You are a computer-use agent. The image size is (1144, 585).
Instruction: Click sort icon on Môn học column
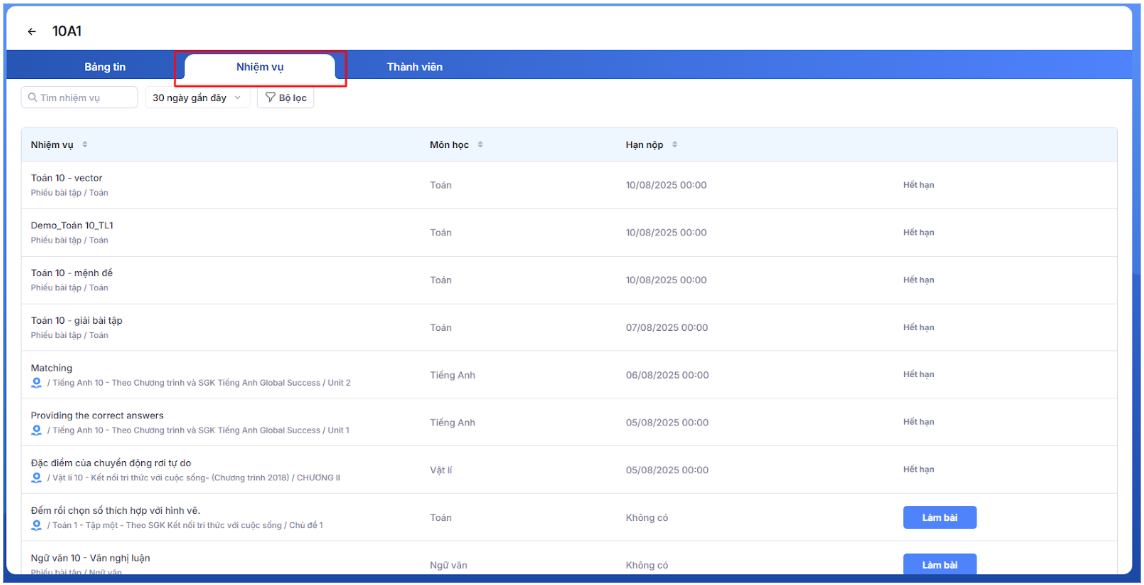pos(480,145)
